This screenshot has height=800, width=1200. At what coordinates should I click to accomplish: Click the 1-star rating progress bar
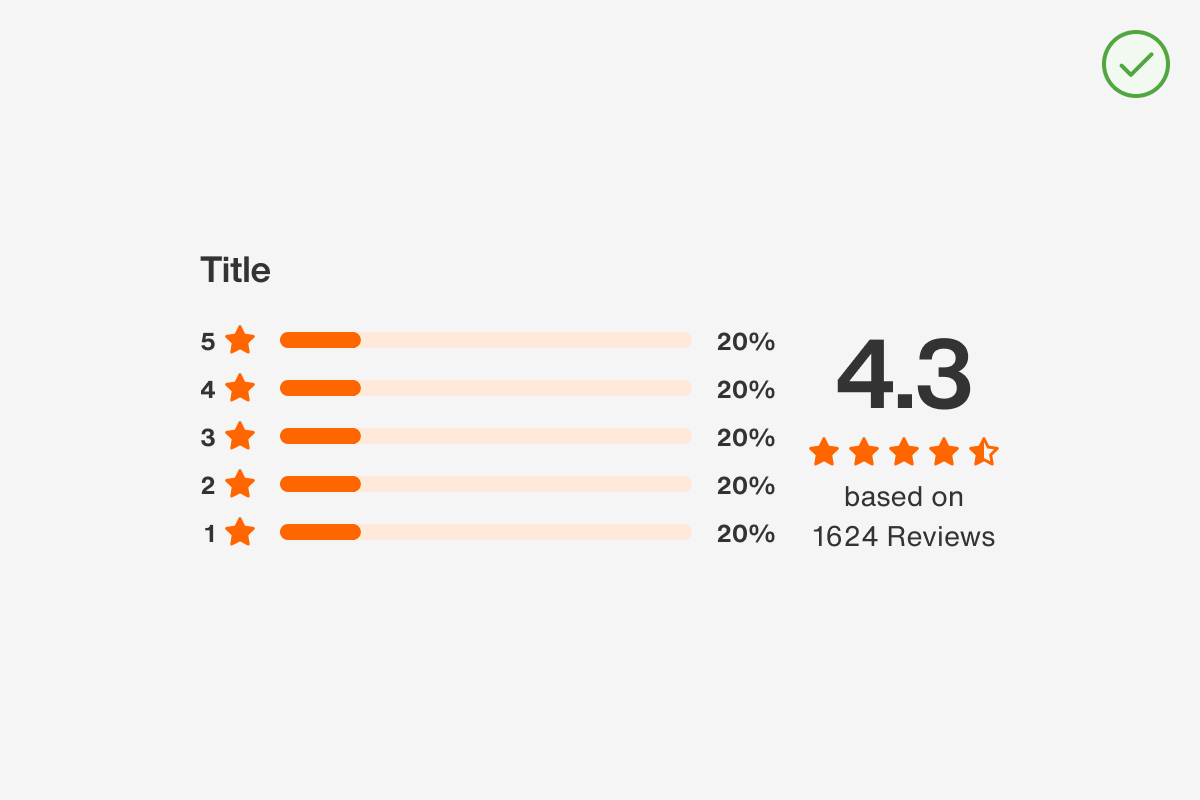tap(486, 532)
